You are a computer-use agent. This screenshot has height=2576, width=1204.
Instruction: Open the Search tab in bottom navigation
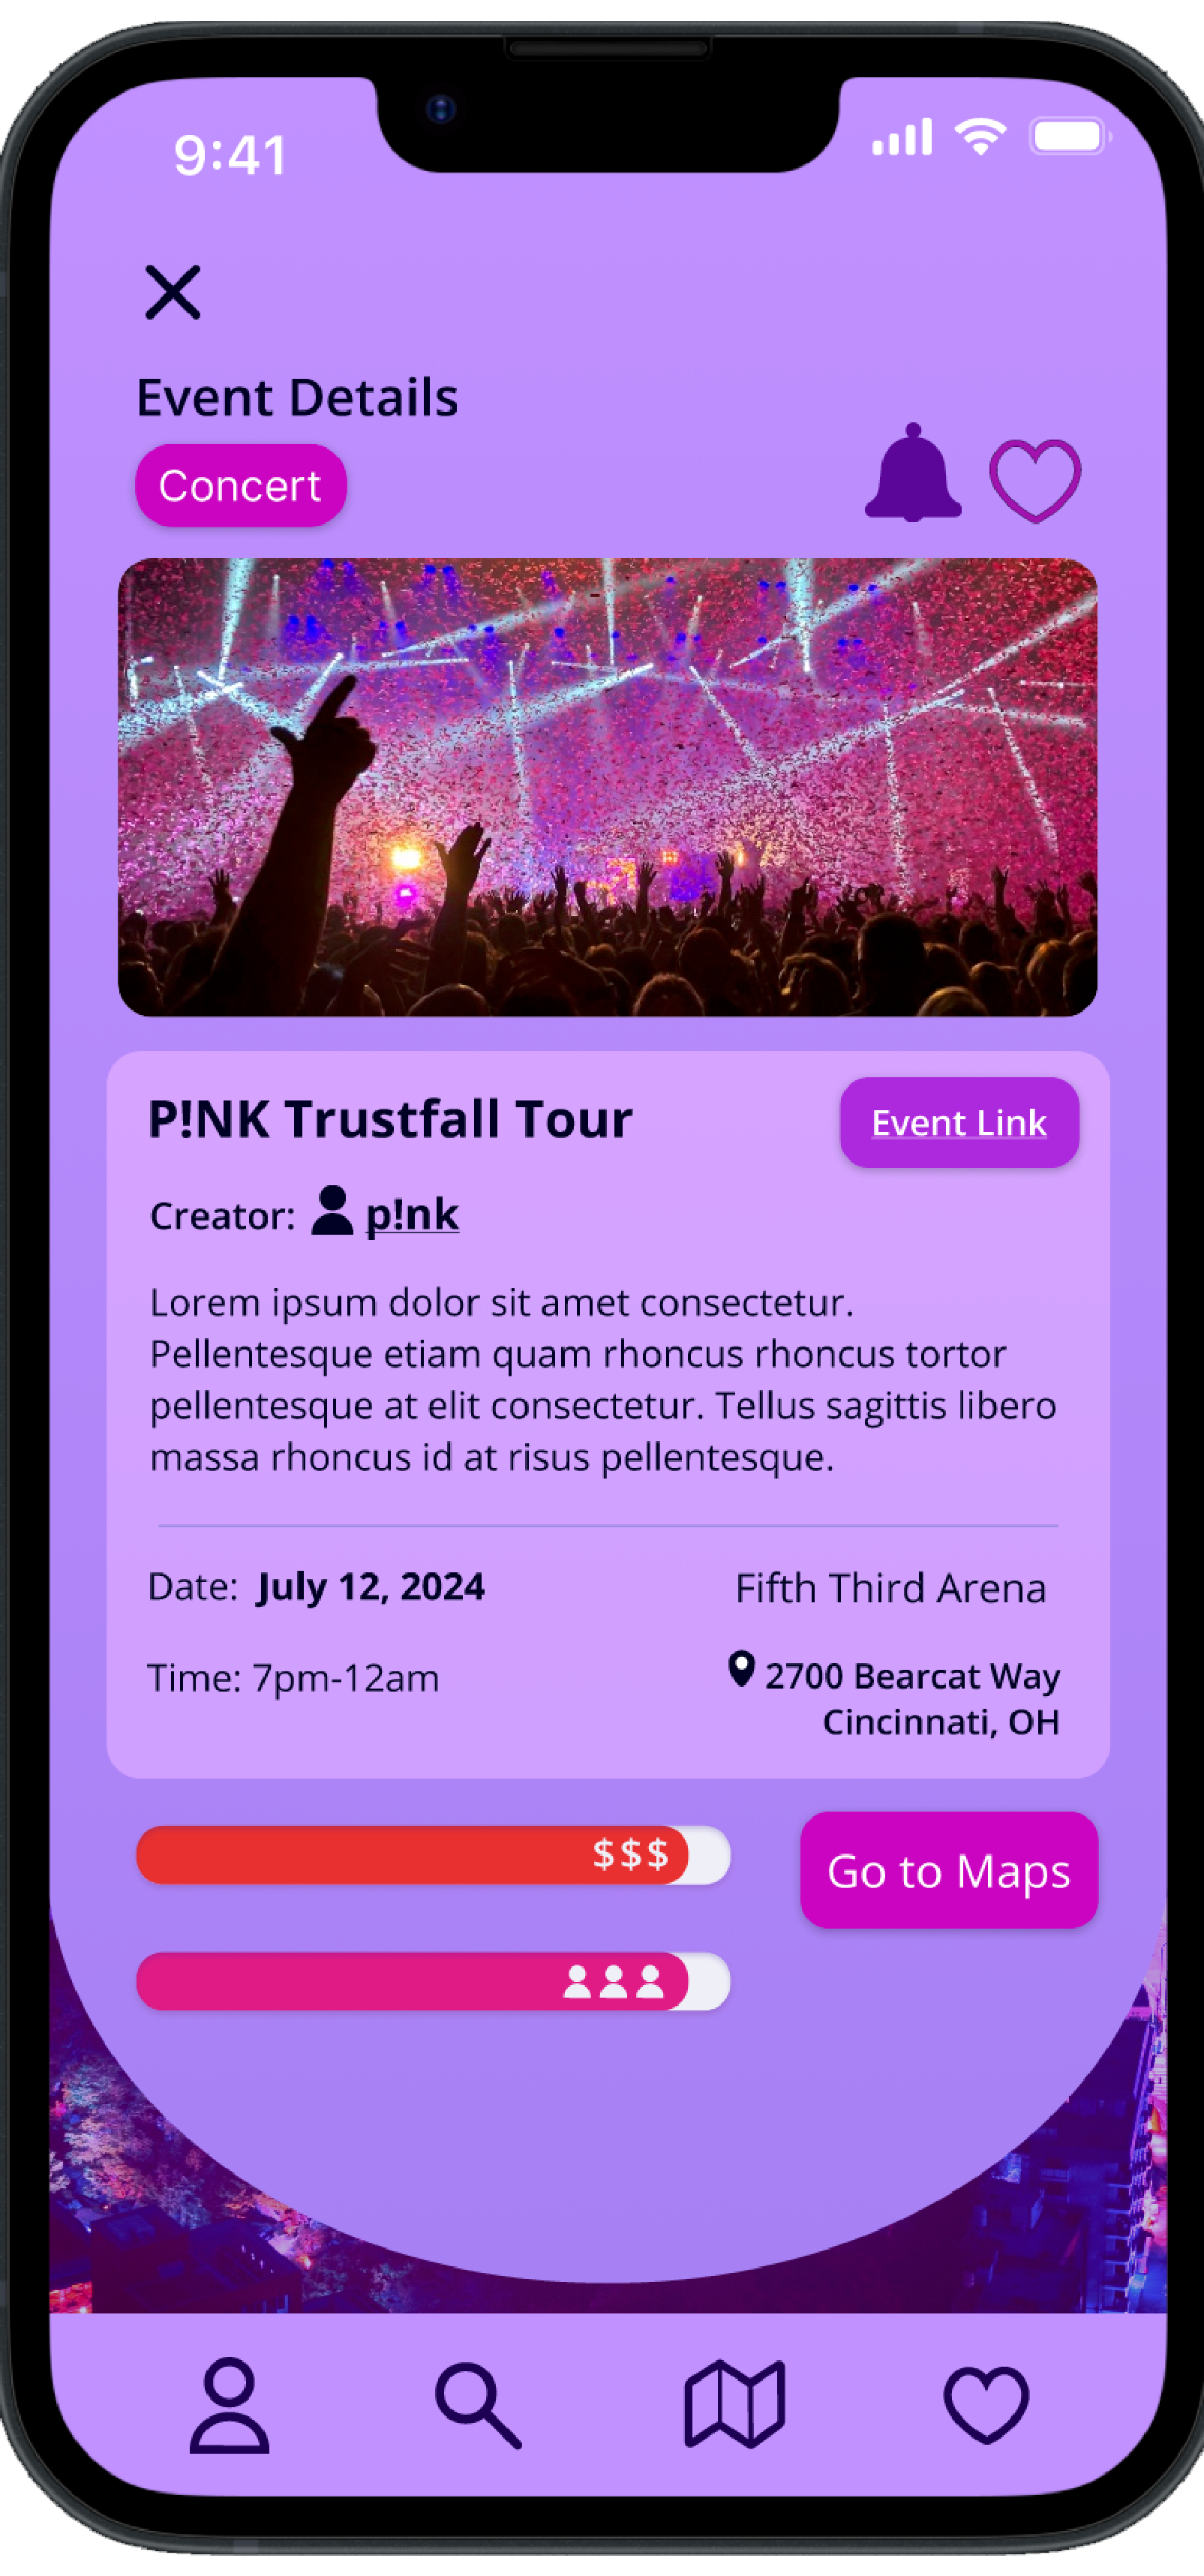[478, 2405]
